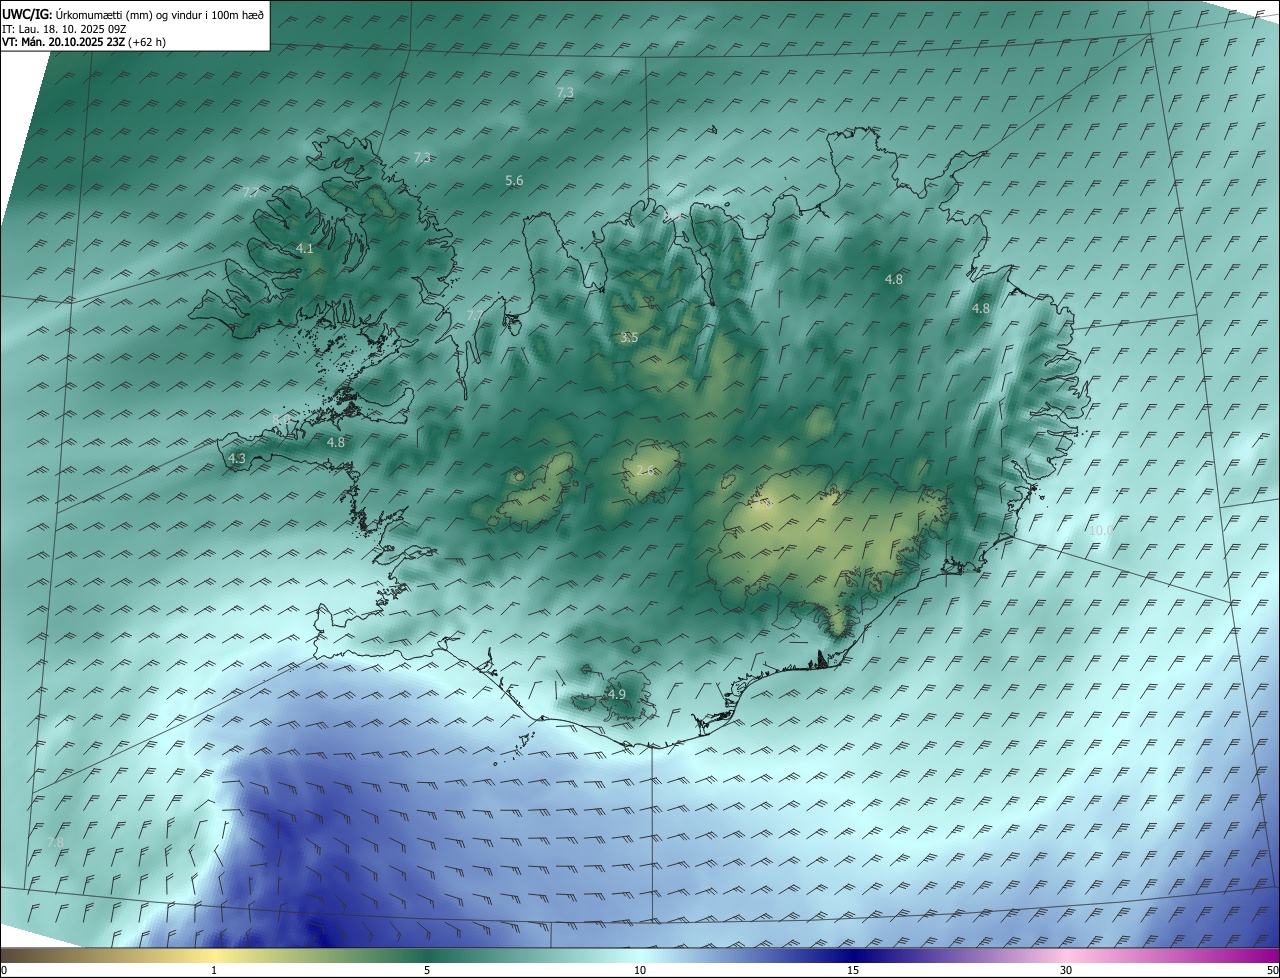Screen dimensions: 1280x978
Task: Click the 2.6 value label on the glacier
Action: (646, 470)
